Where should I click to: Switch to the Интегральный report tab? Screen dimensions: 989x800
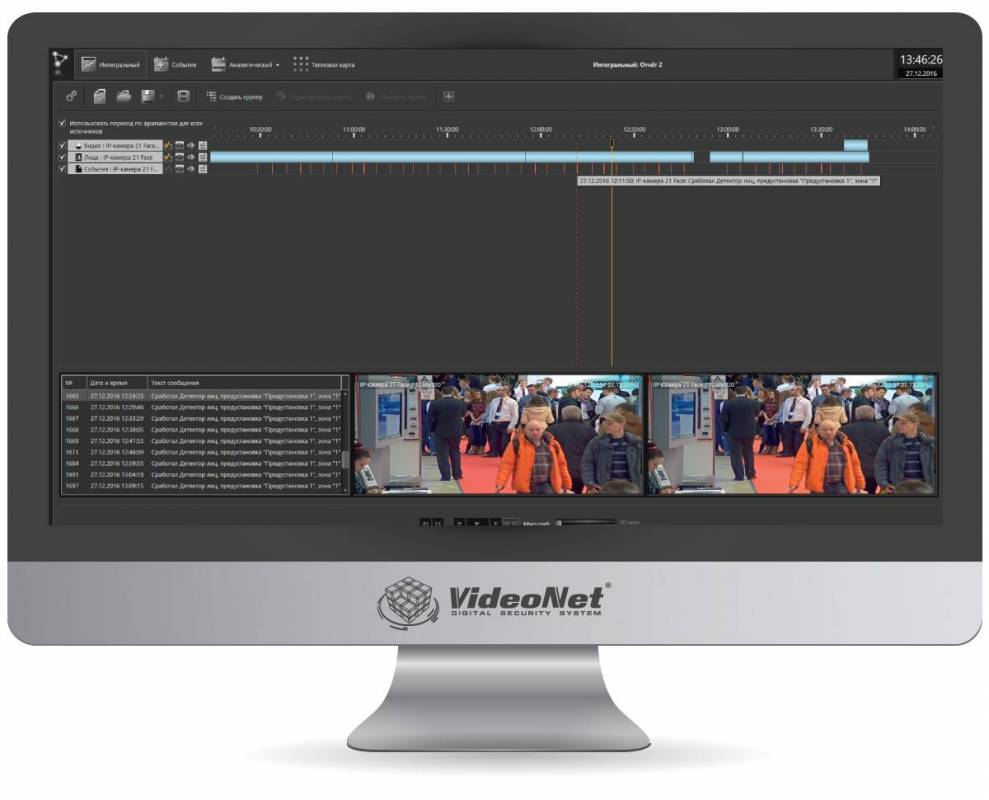tap(111, 64)
